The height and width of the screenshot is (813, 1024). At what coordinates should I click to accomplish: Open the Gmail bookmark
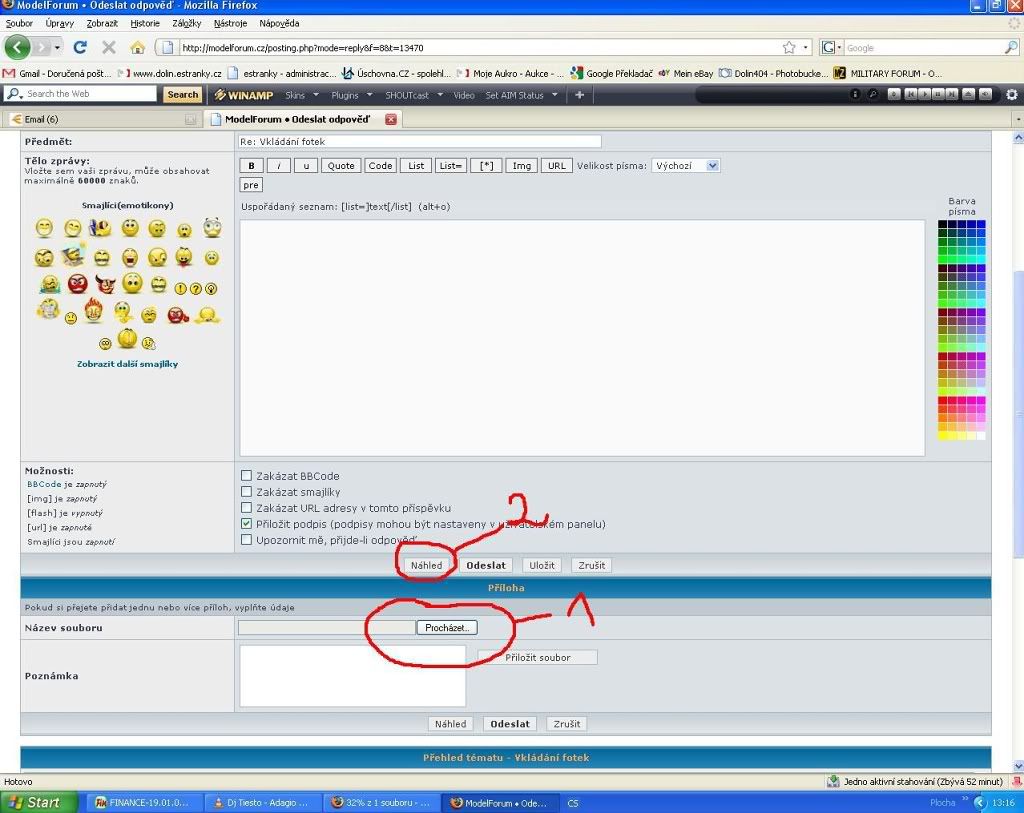tap(57, 73)
